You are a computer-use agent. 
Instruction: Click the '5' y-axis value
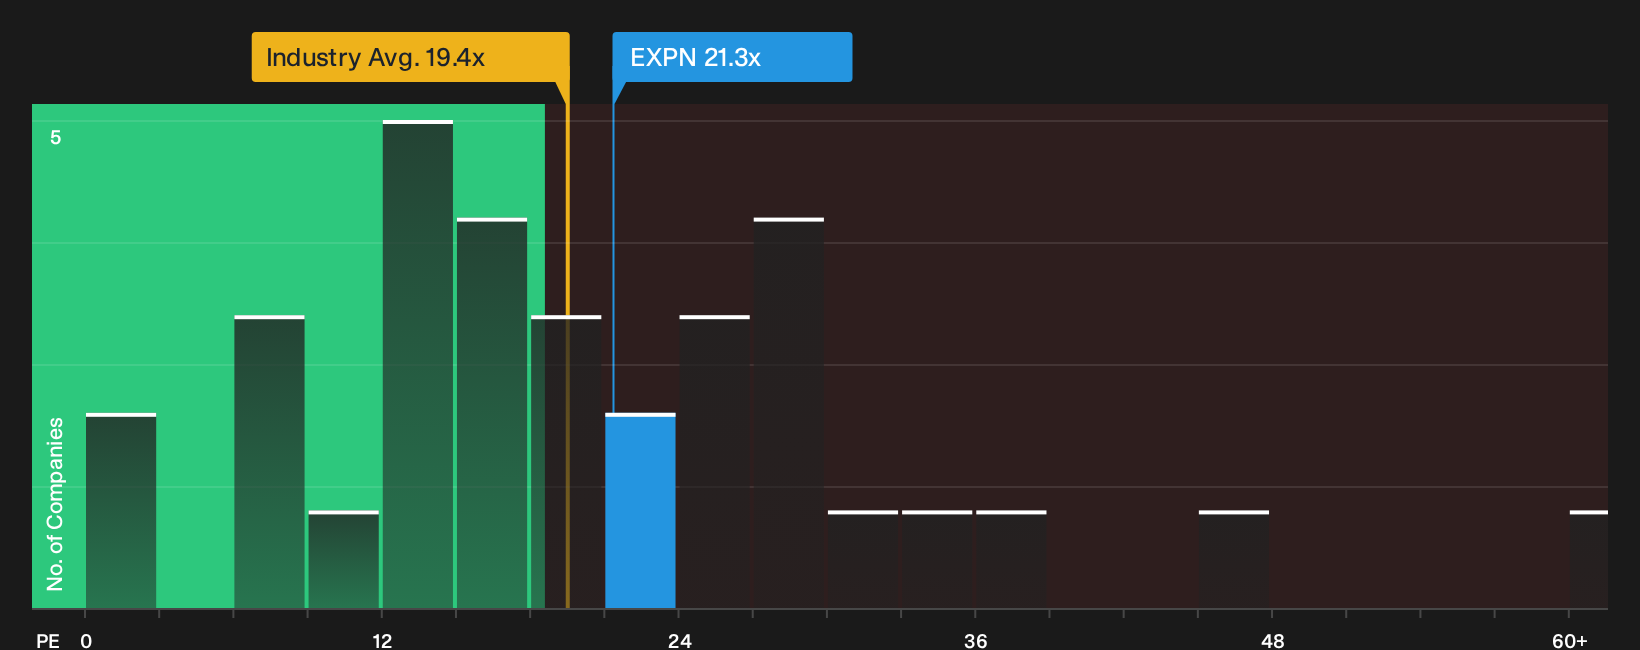tap(56, 137)
